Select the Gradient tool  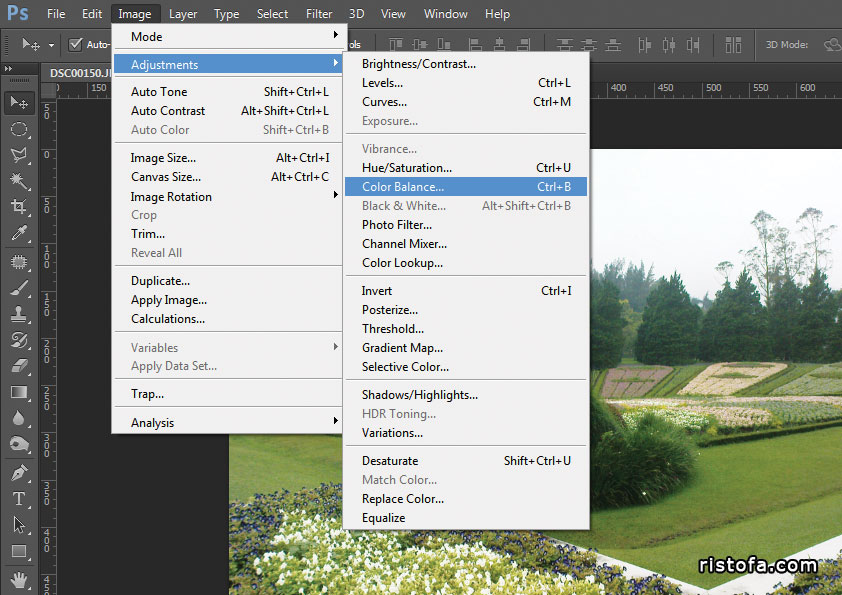(x=19, y=393)
